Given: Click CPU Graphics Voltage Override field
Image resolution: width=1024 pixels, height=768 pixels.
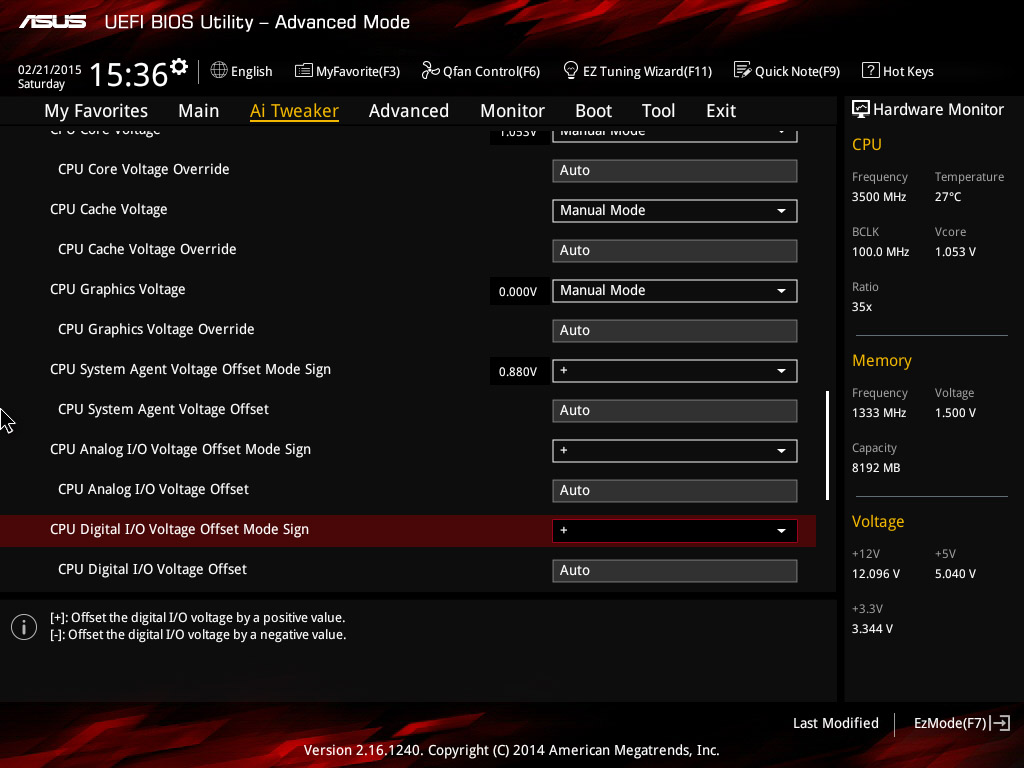Looking at the screenshot, I should 675,330.
